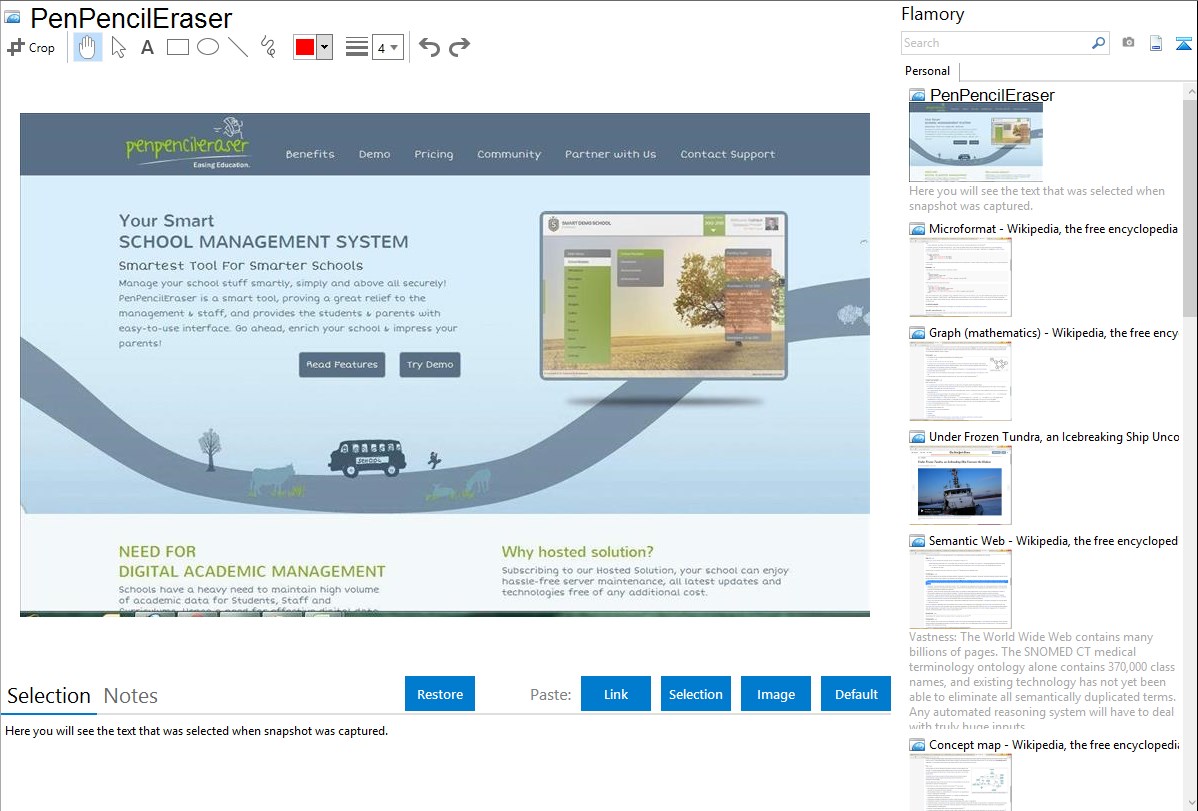Open the PenPencilEraser snapshot thumbnail

(x=976, y=142)
